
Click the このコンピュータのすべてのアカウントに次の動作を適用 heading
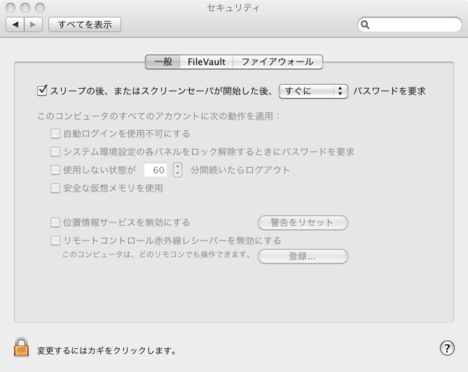pyautogui.click(x=159, y=116)
